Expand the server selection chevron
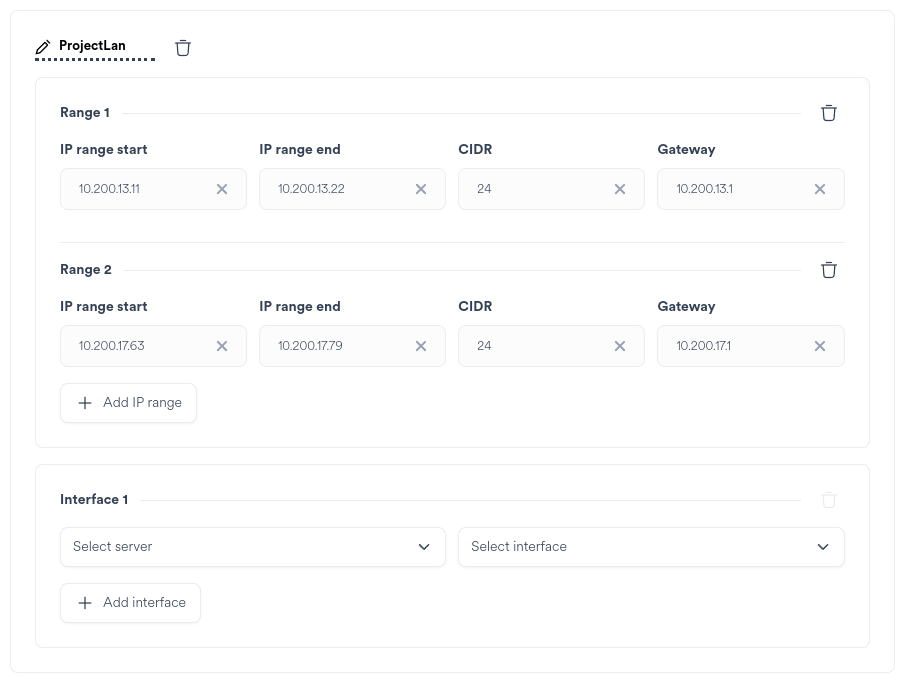The width and height of the screenshot is (906, 684). [423, 547]
